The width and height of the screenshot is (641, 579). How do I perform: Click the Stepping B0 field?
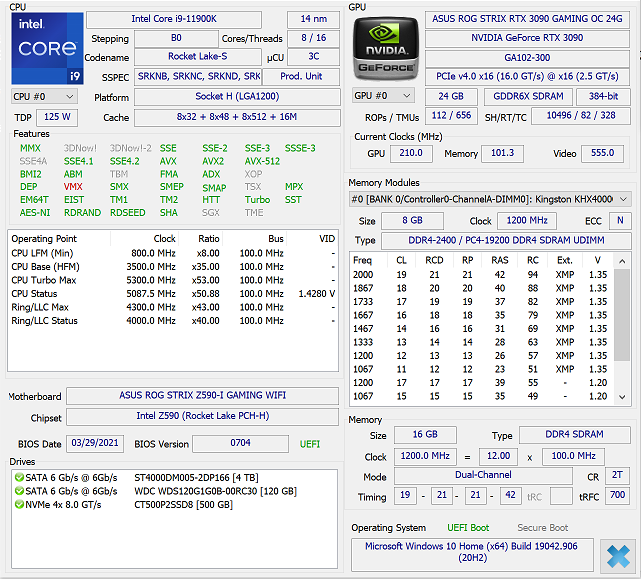tap(176, 38)
